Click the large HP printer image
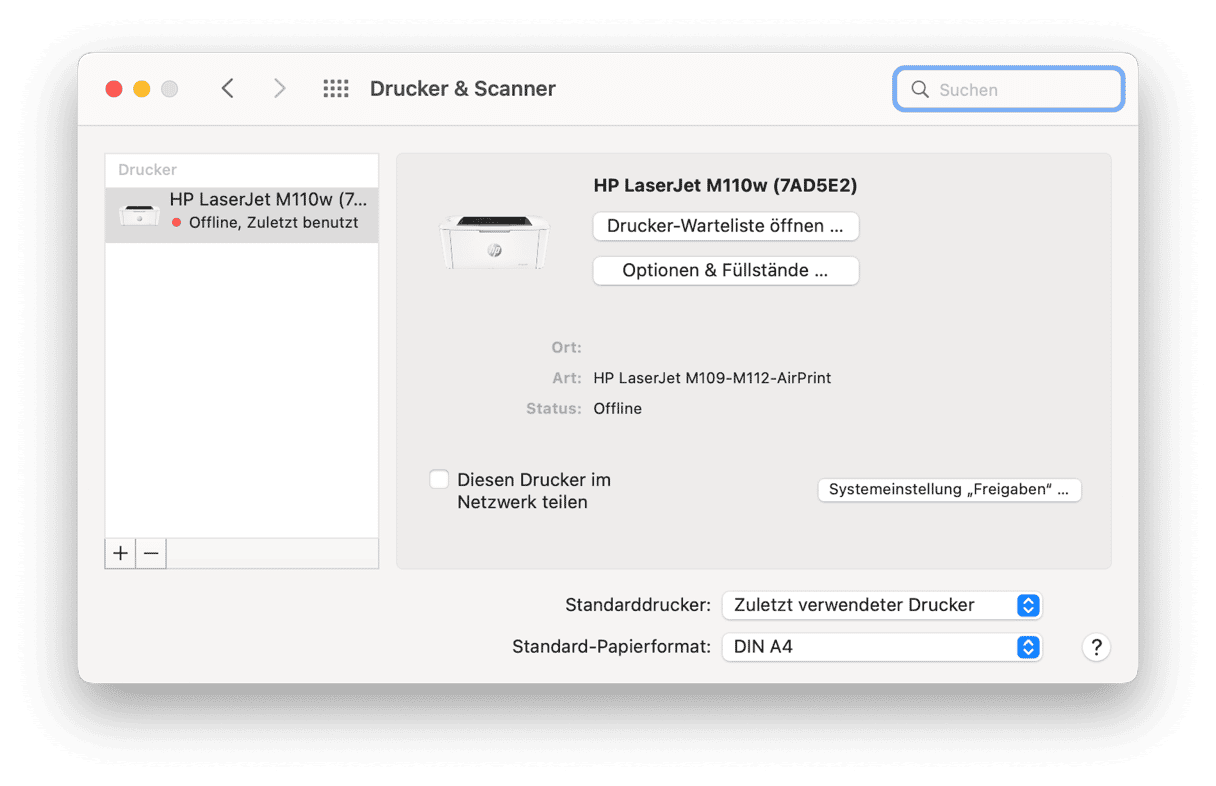The image size is (1216, 786). [495, 242]
